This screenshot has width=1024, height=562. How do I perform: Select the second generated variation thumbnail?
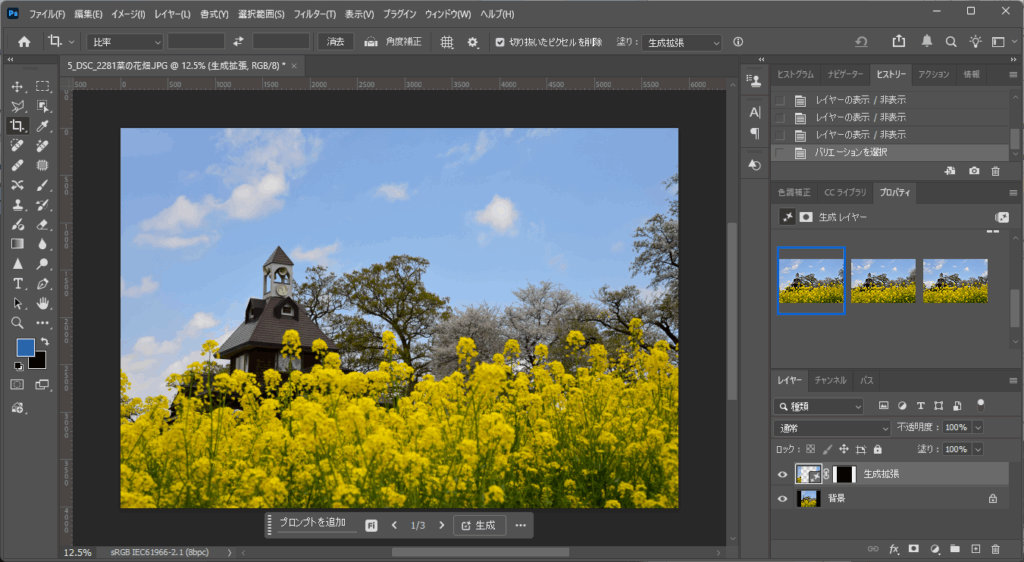[883, 281]
